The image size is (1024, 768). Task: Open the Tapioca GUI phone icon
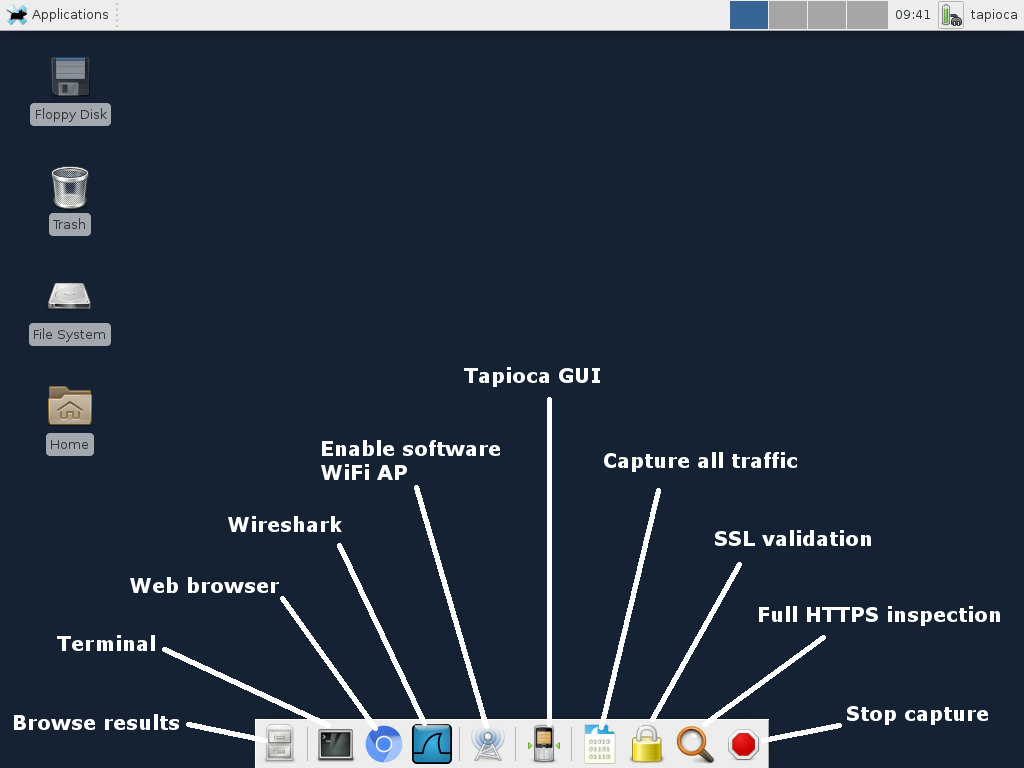pyautogui.click(x=543, y=744)
